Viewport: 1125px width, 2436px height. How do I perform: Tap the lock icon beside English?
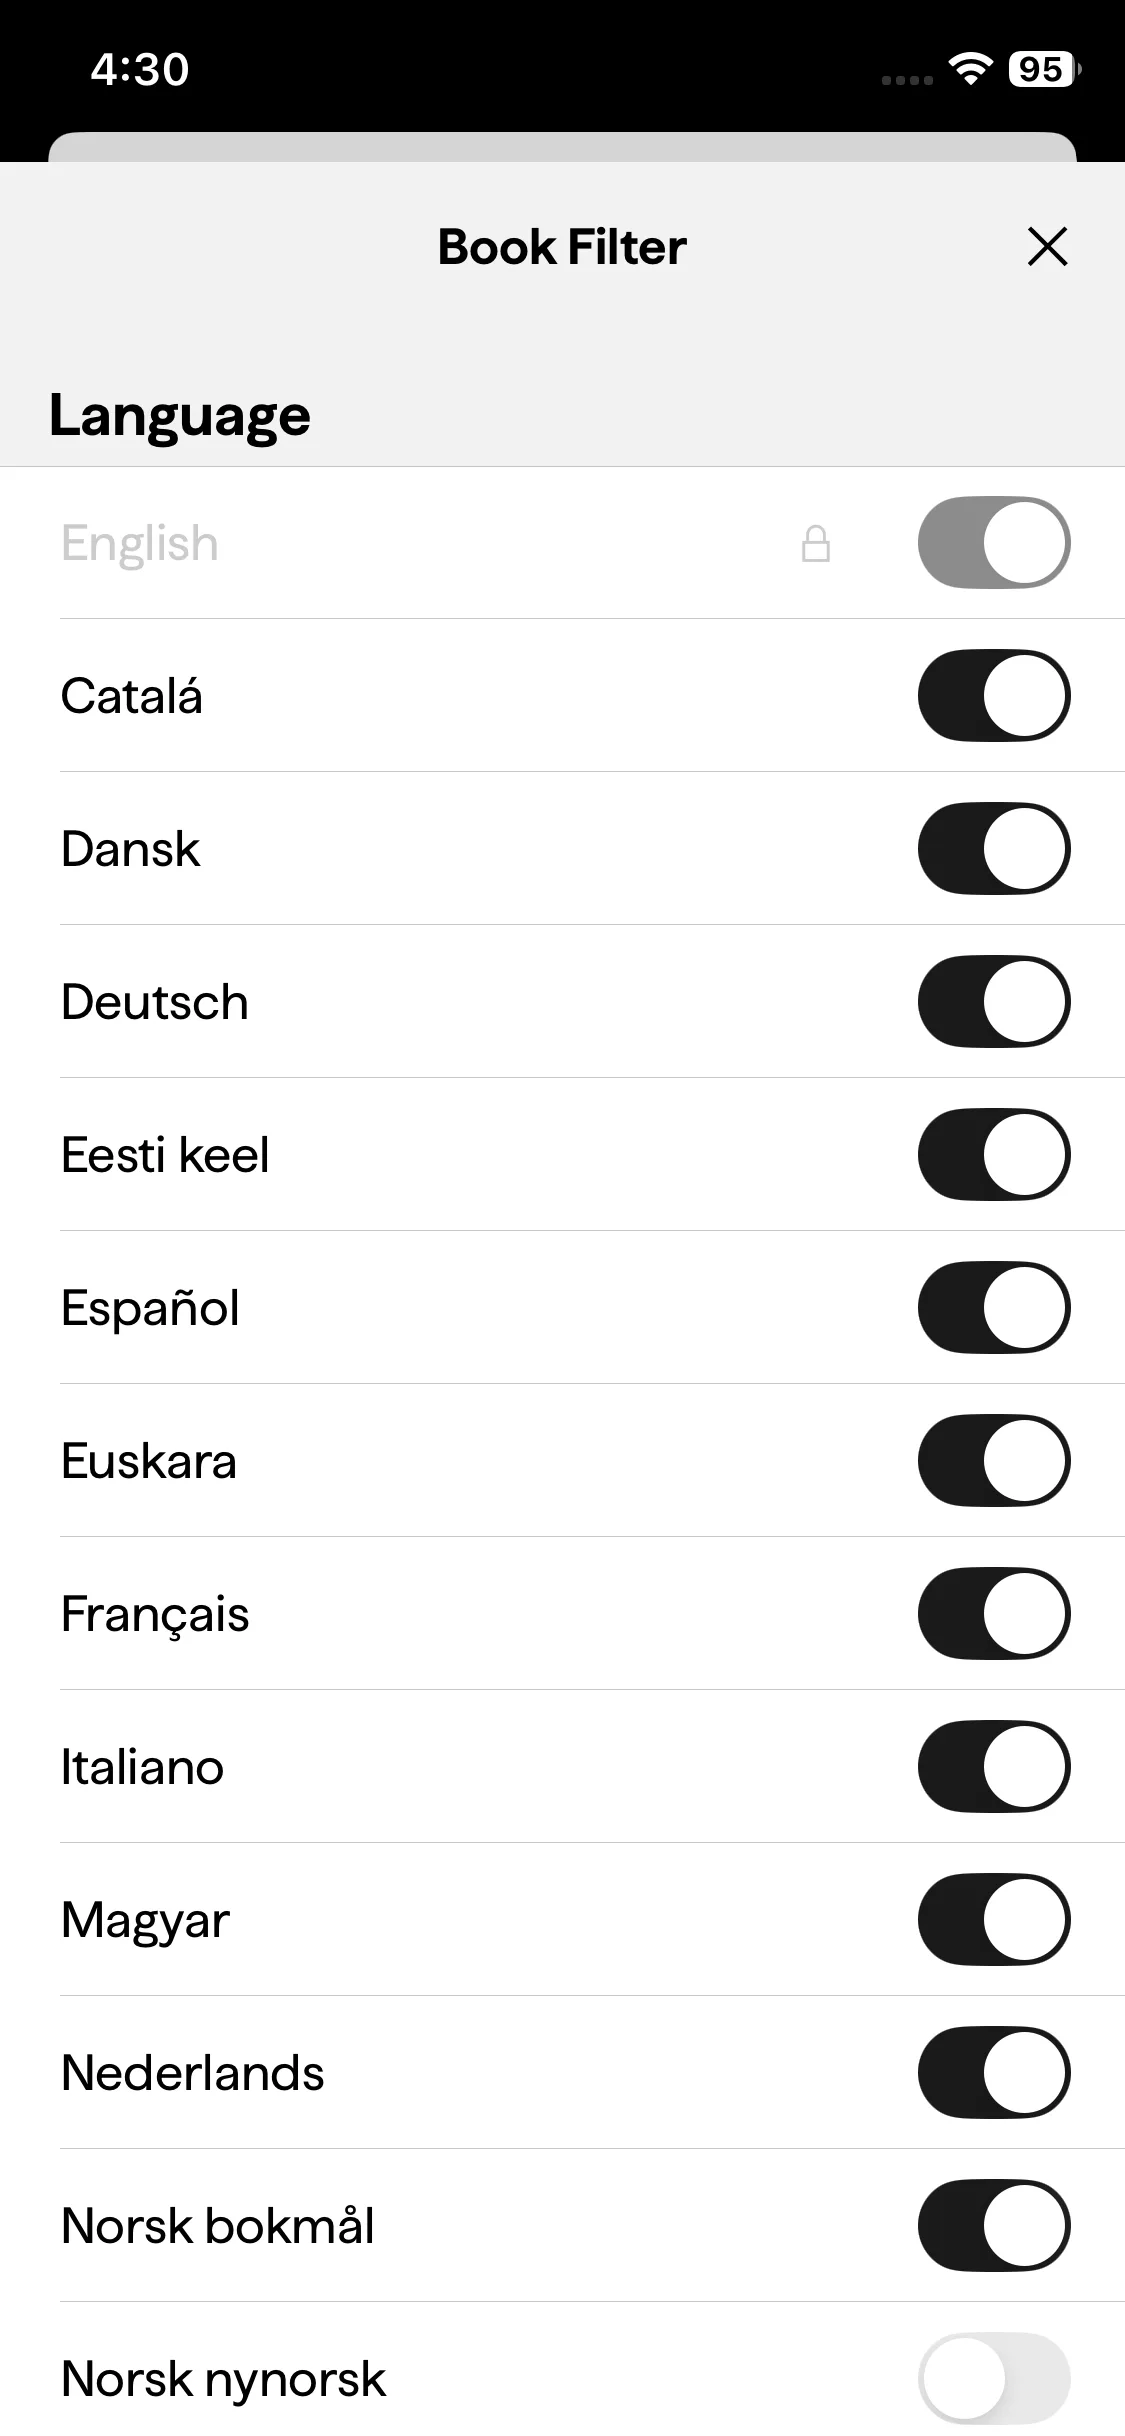pos(816,544)
